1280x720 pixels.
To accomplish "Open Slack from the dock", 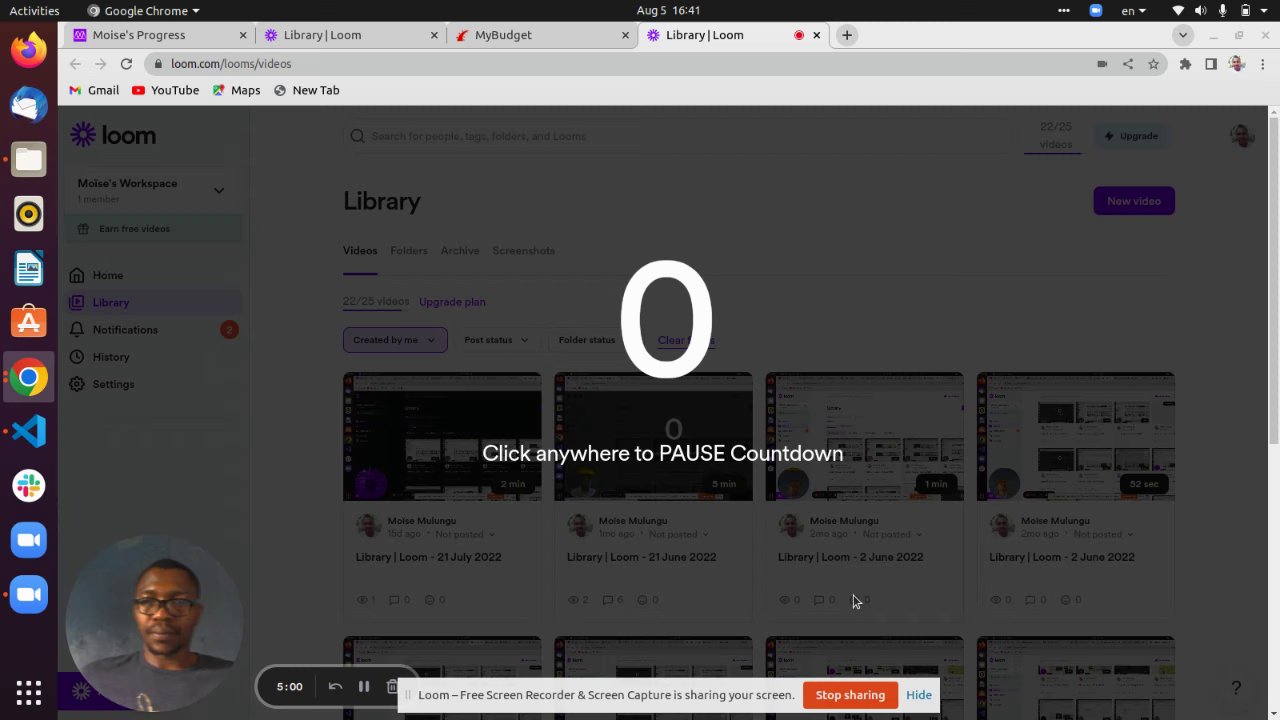I will click(x=29, y=486).
